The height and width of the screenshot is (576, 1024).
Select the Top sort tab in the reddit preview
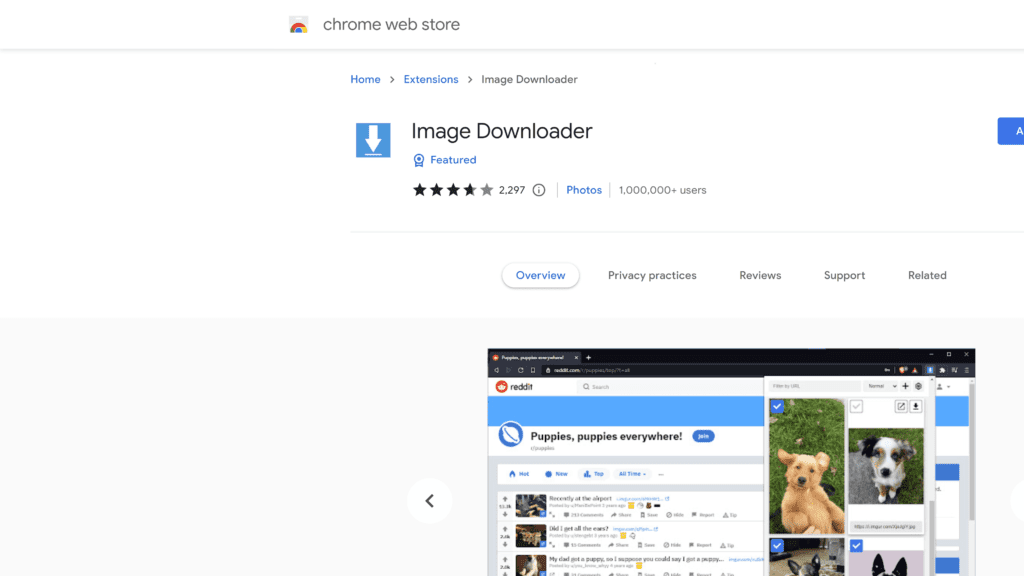pos(594,474)
